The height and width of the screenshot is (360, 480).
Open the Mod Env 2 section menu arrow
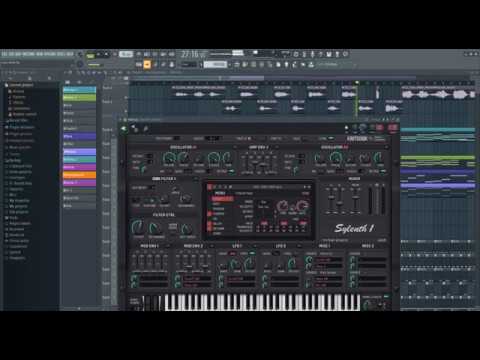[x=211, y=246]
